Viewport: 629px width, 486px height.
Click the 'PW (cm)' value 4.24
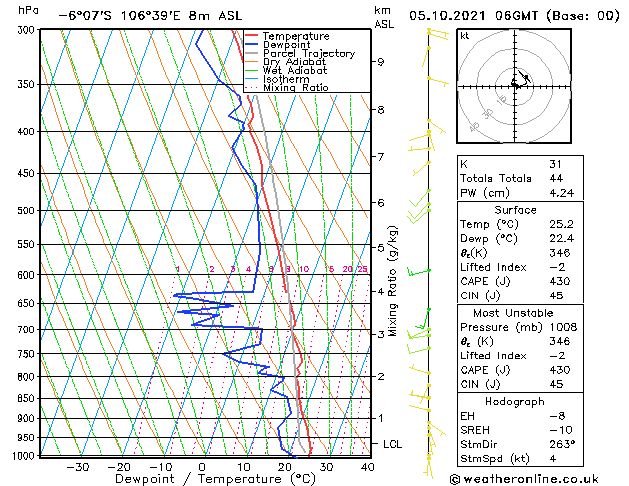(x=562, y=193)
